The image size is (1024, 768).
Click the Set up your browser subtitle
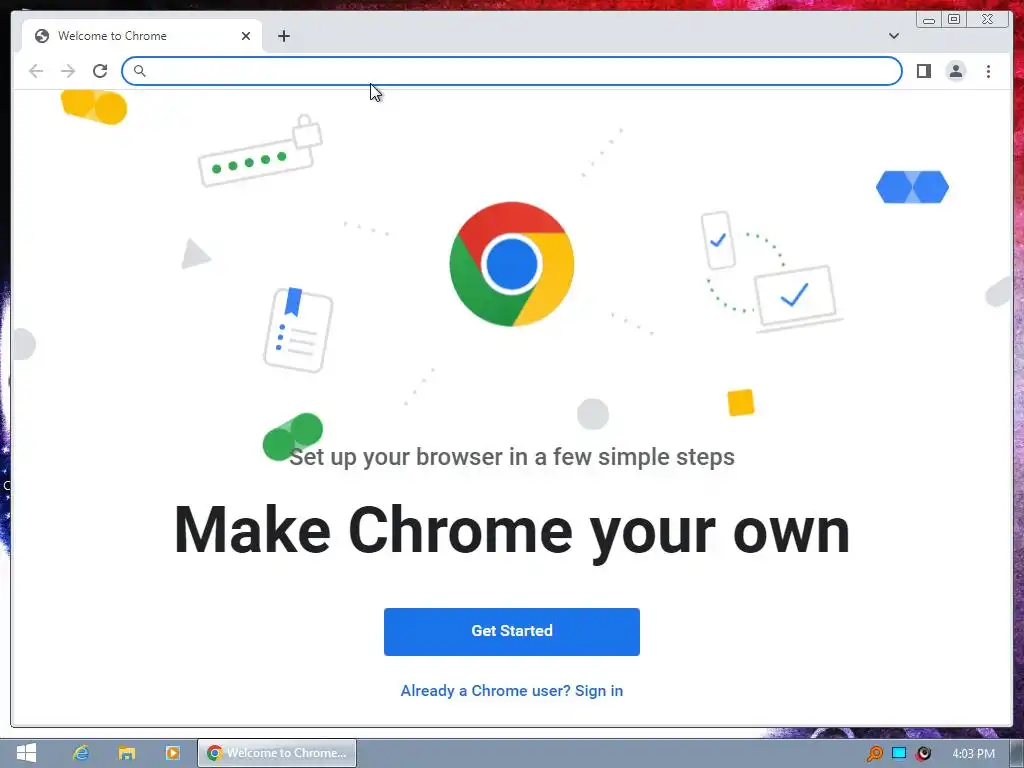coord(511,456)
